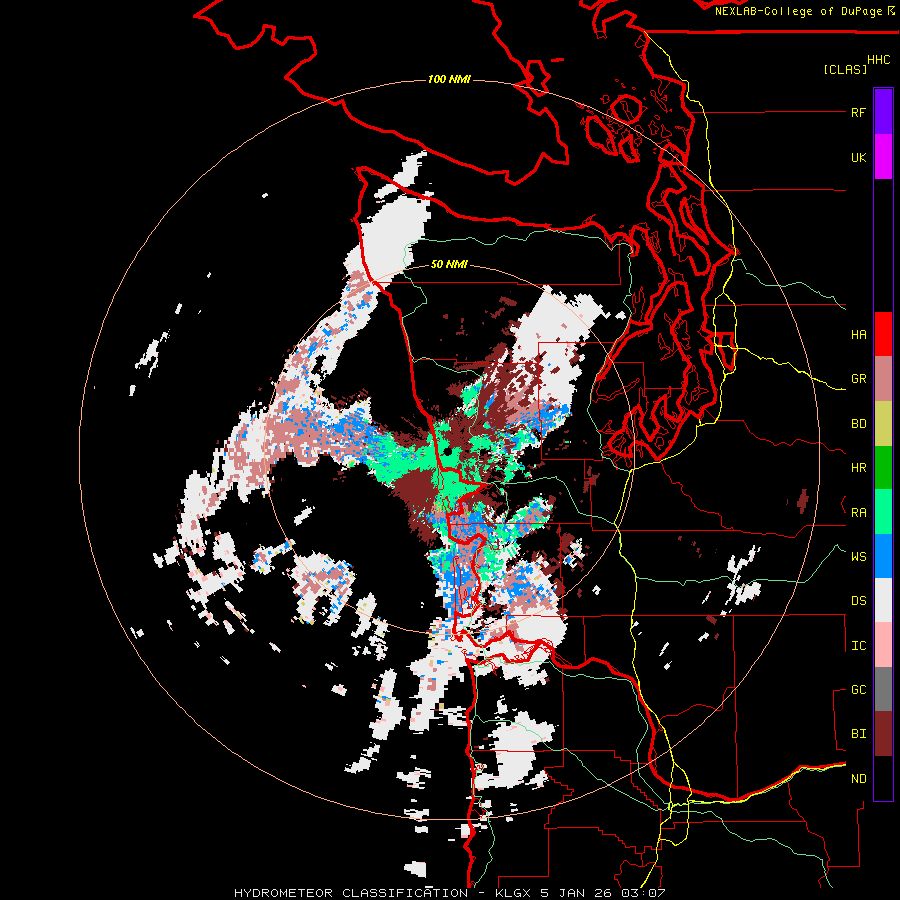900x900 pixels.
Task: Click the WS blue legend swatch
Action: click(x=883, y=556)
